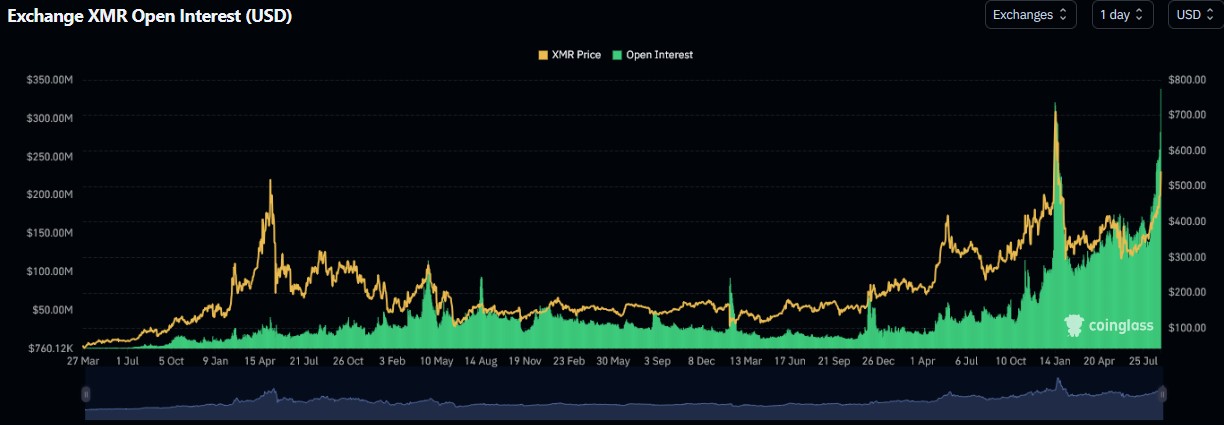Open the Exchanges dropdown
Screen dimensions: 1224x425
coord(1030,15)
